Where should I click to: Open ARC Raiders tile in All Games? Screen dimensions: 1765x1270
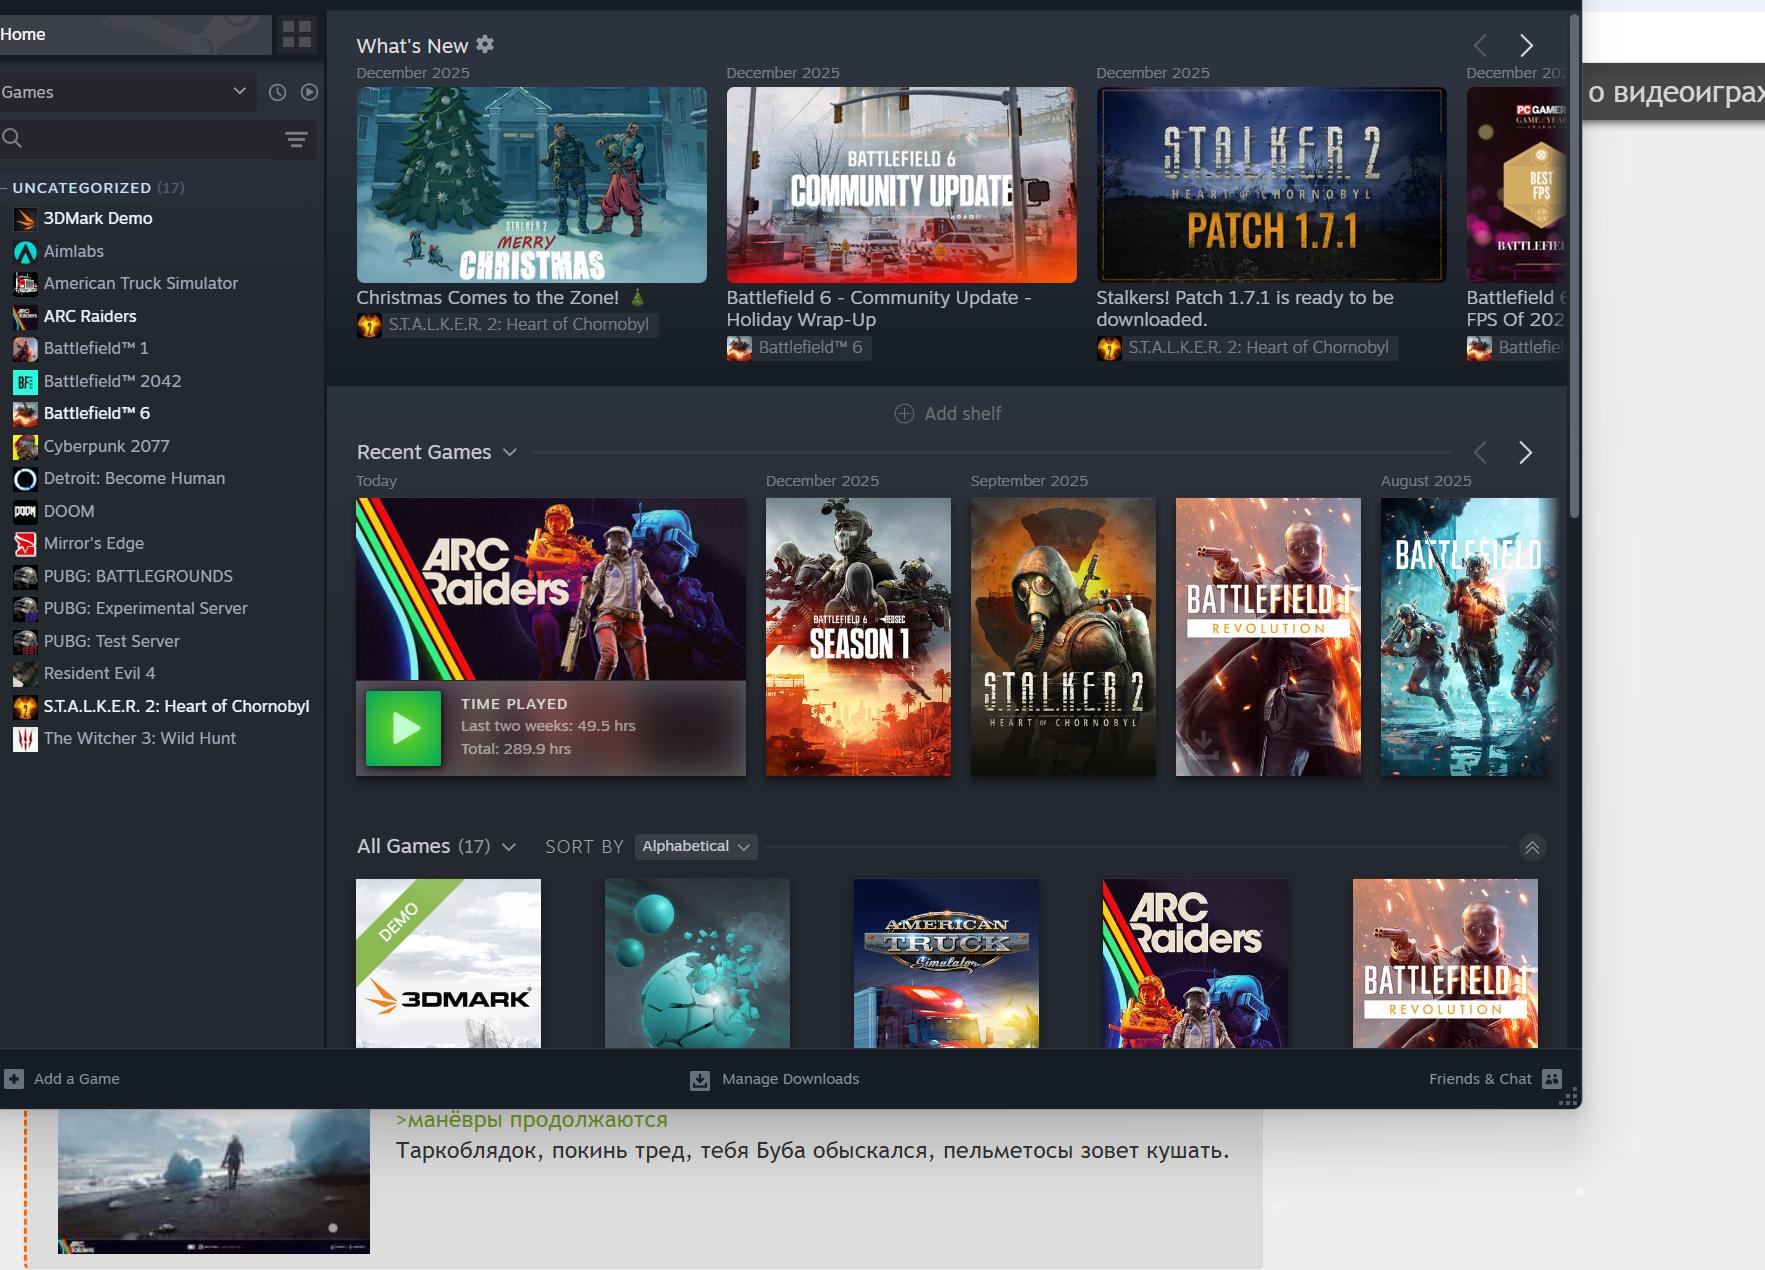(x=1195, y=963)
